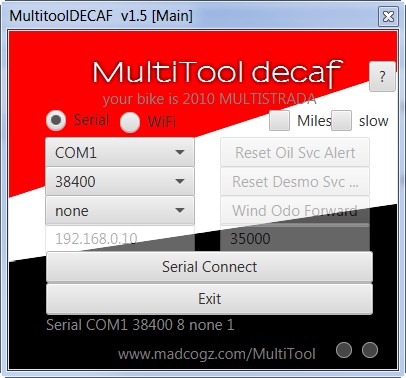Click the Exit button
This screenshot has height=378, width=406.
[209, 299]
